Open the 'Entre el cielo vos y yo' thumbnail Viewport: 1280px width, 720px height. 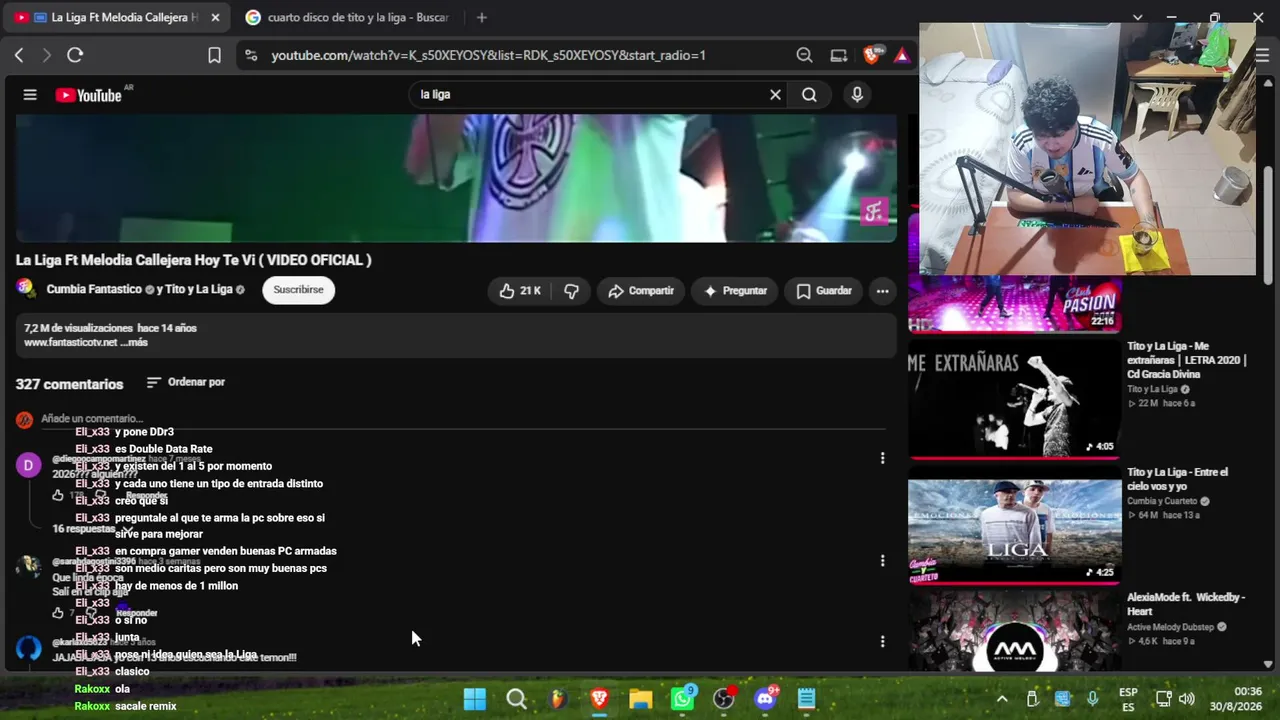1014,526
